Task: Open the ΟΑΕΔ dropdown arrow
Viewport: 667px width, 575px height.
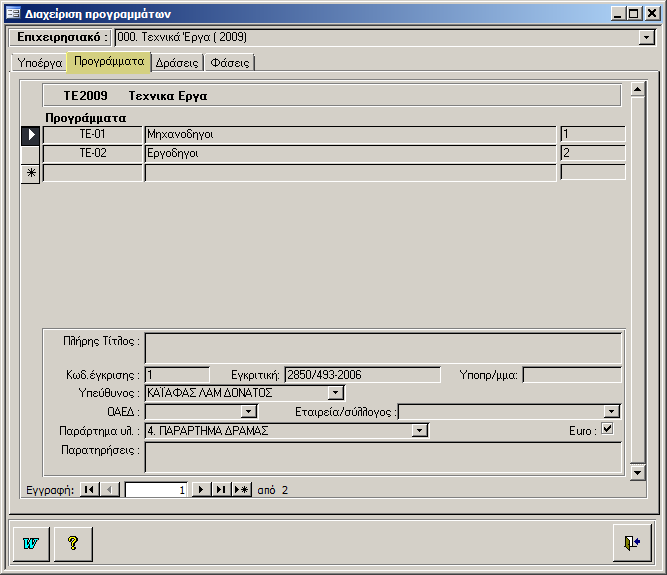Action: [250, 411]
